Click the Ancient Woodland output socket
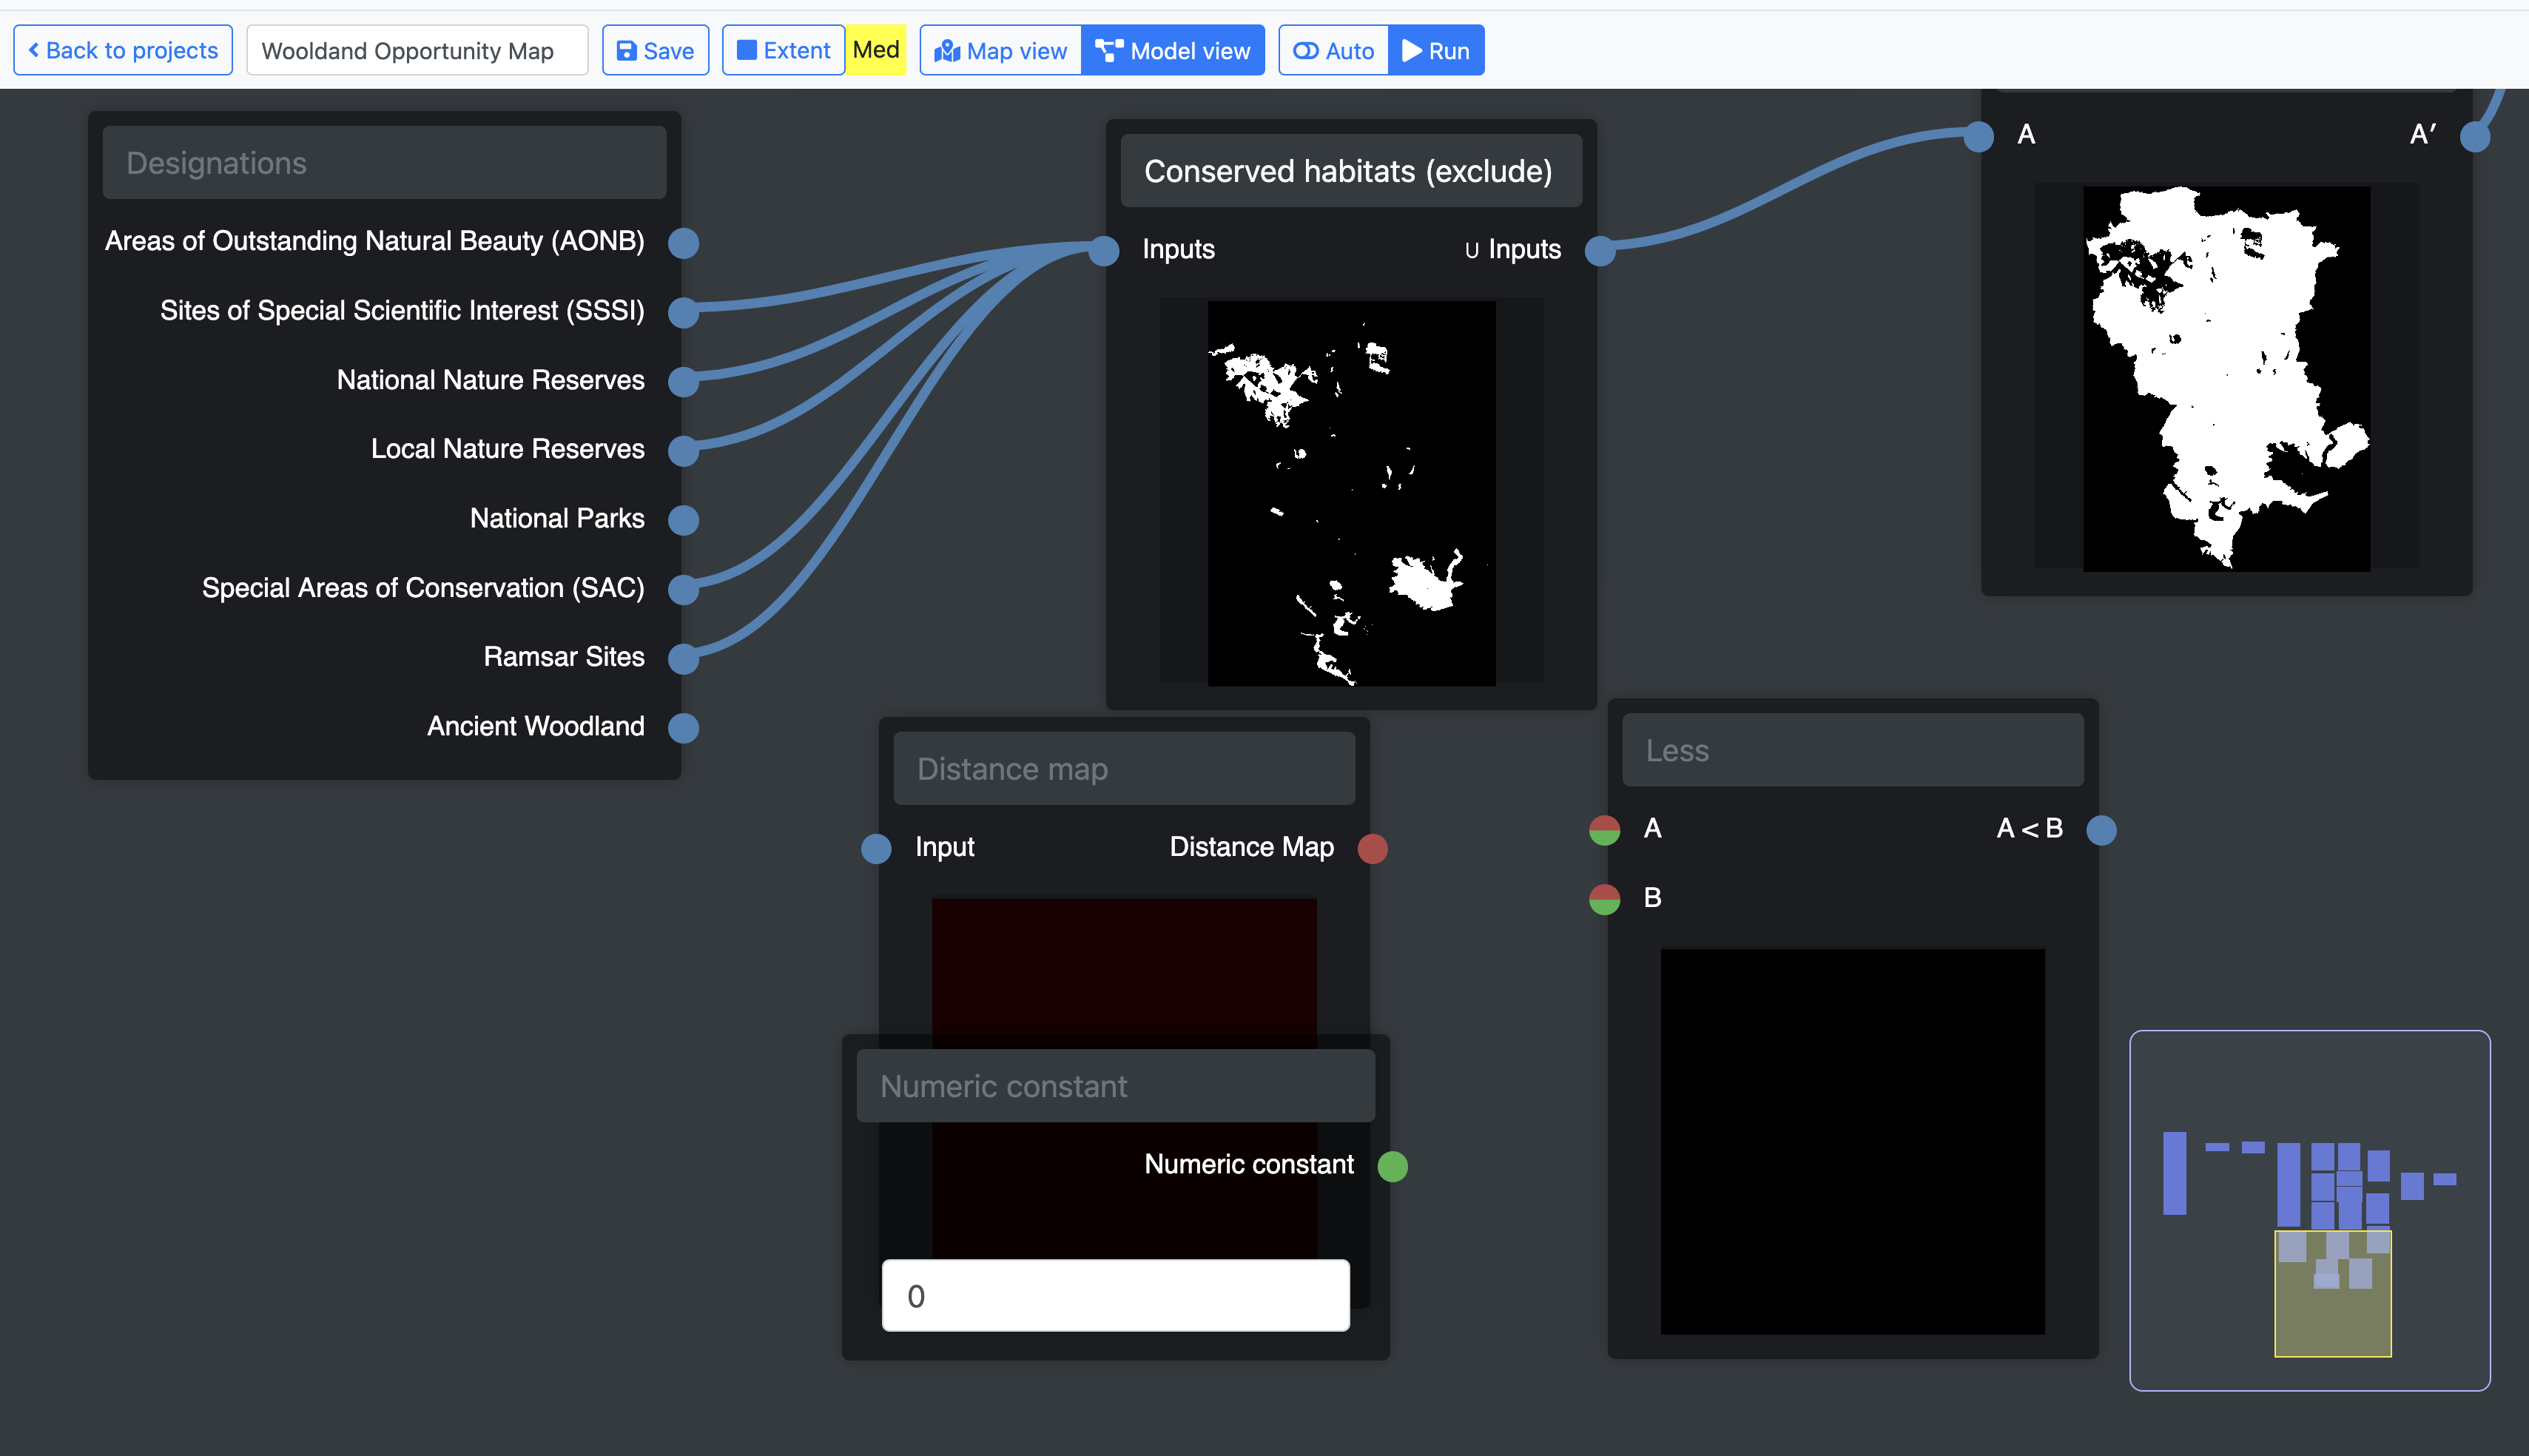This screenshot has width=2529, height=1456. pyautogui.click(x=683, y=728)
